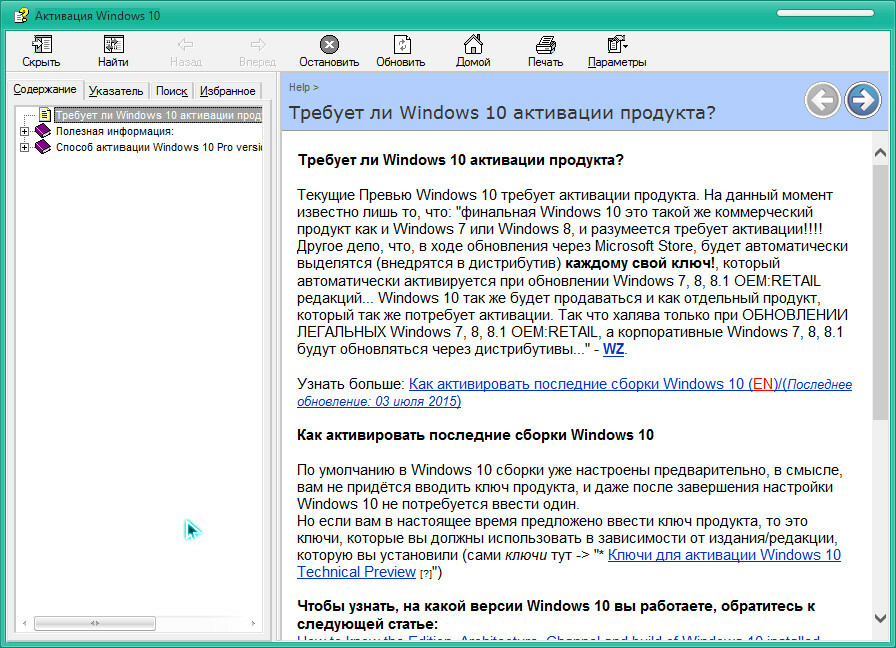Click the page title in the blue header
Image resolution: width=896 pixels, height=648 pixels.
coord(502,113)
